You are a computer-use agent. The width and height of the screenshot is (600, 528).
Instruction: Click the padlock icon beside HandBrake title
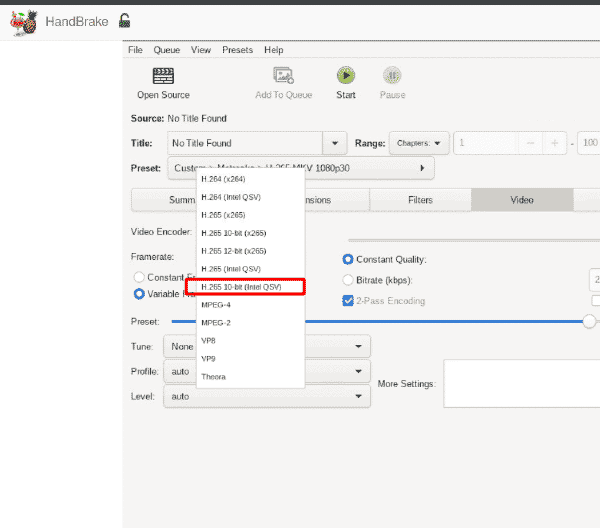[x=124, y=21]
